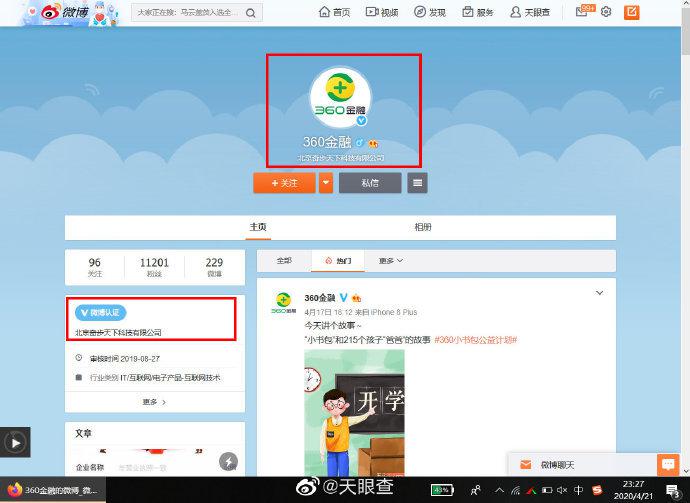The height and width of the screenshot is (503, 690).
Task: Click the post timestamp 4月17日
Action: coord(330,312)
